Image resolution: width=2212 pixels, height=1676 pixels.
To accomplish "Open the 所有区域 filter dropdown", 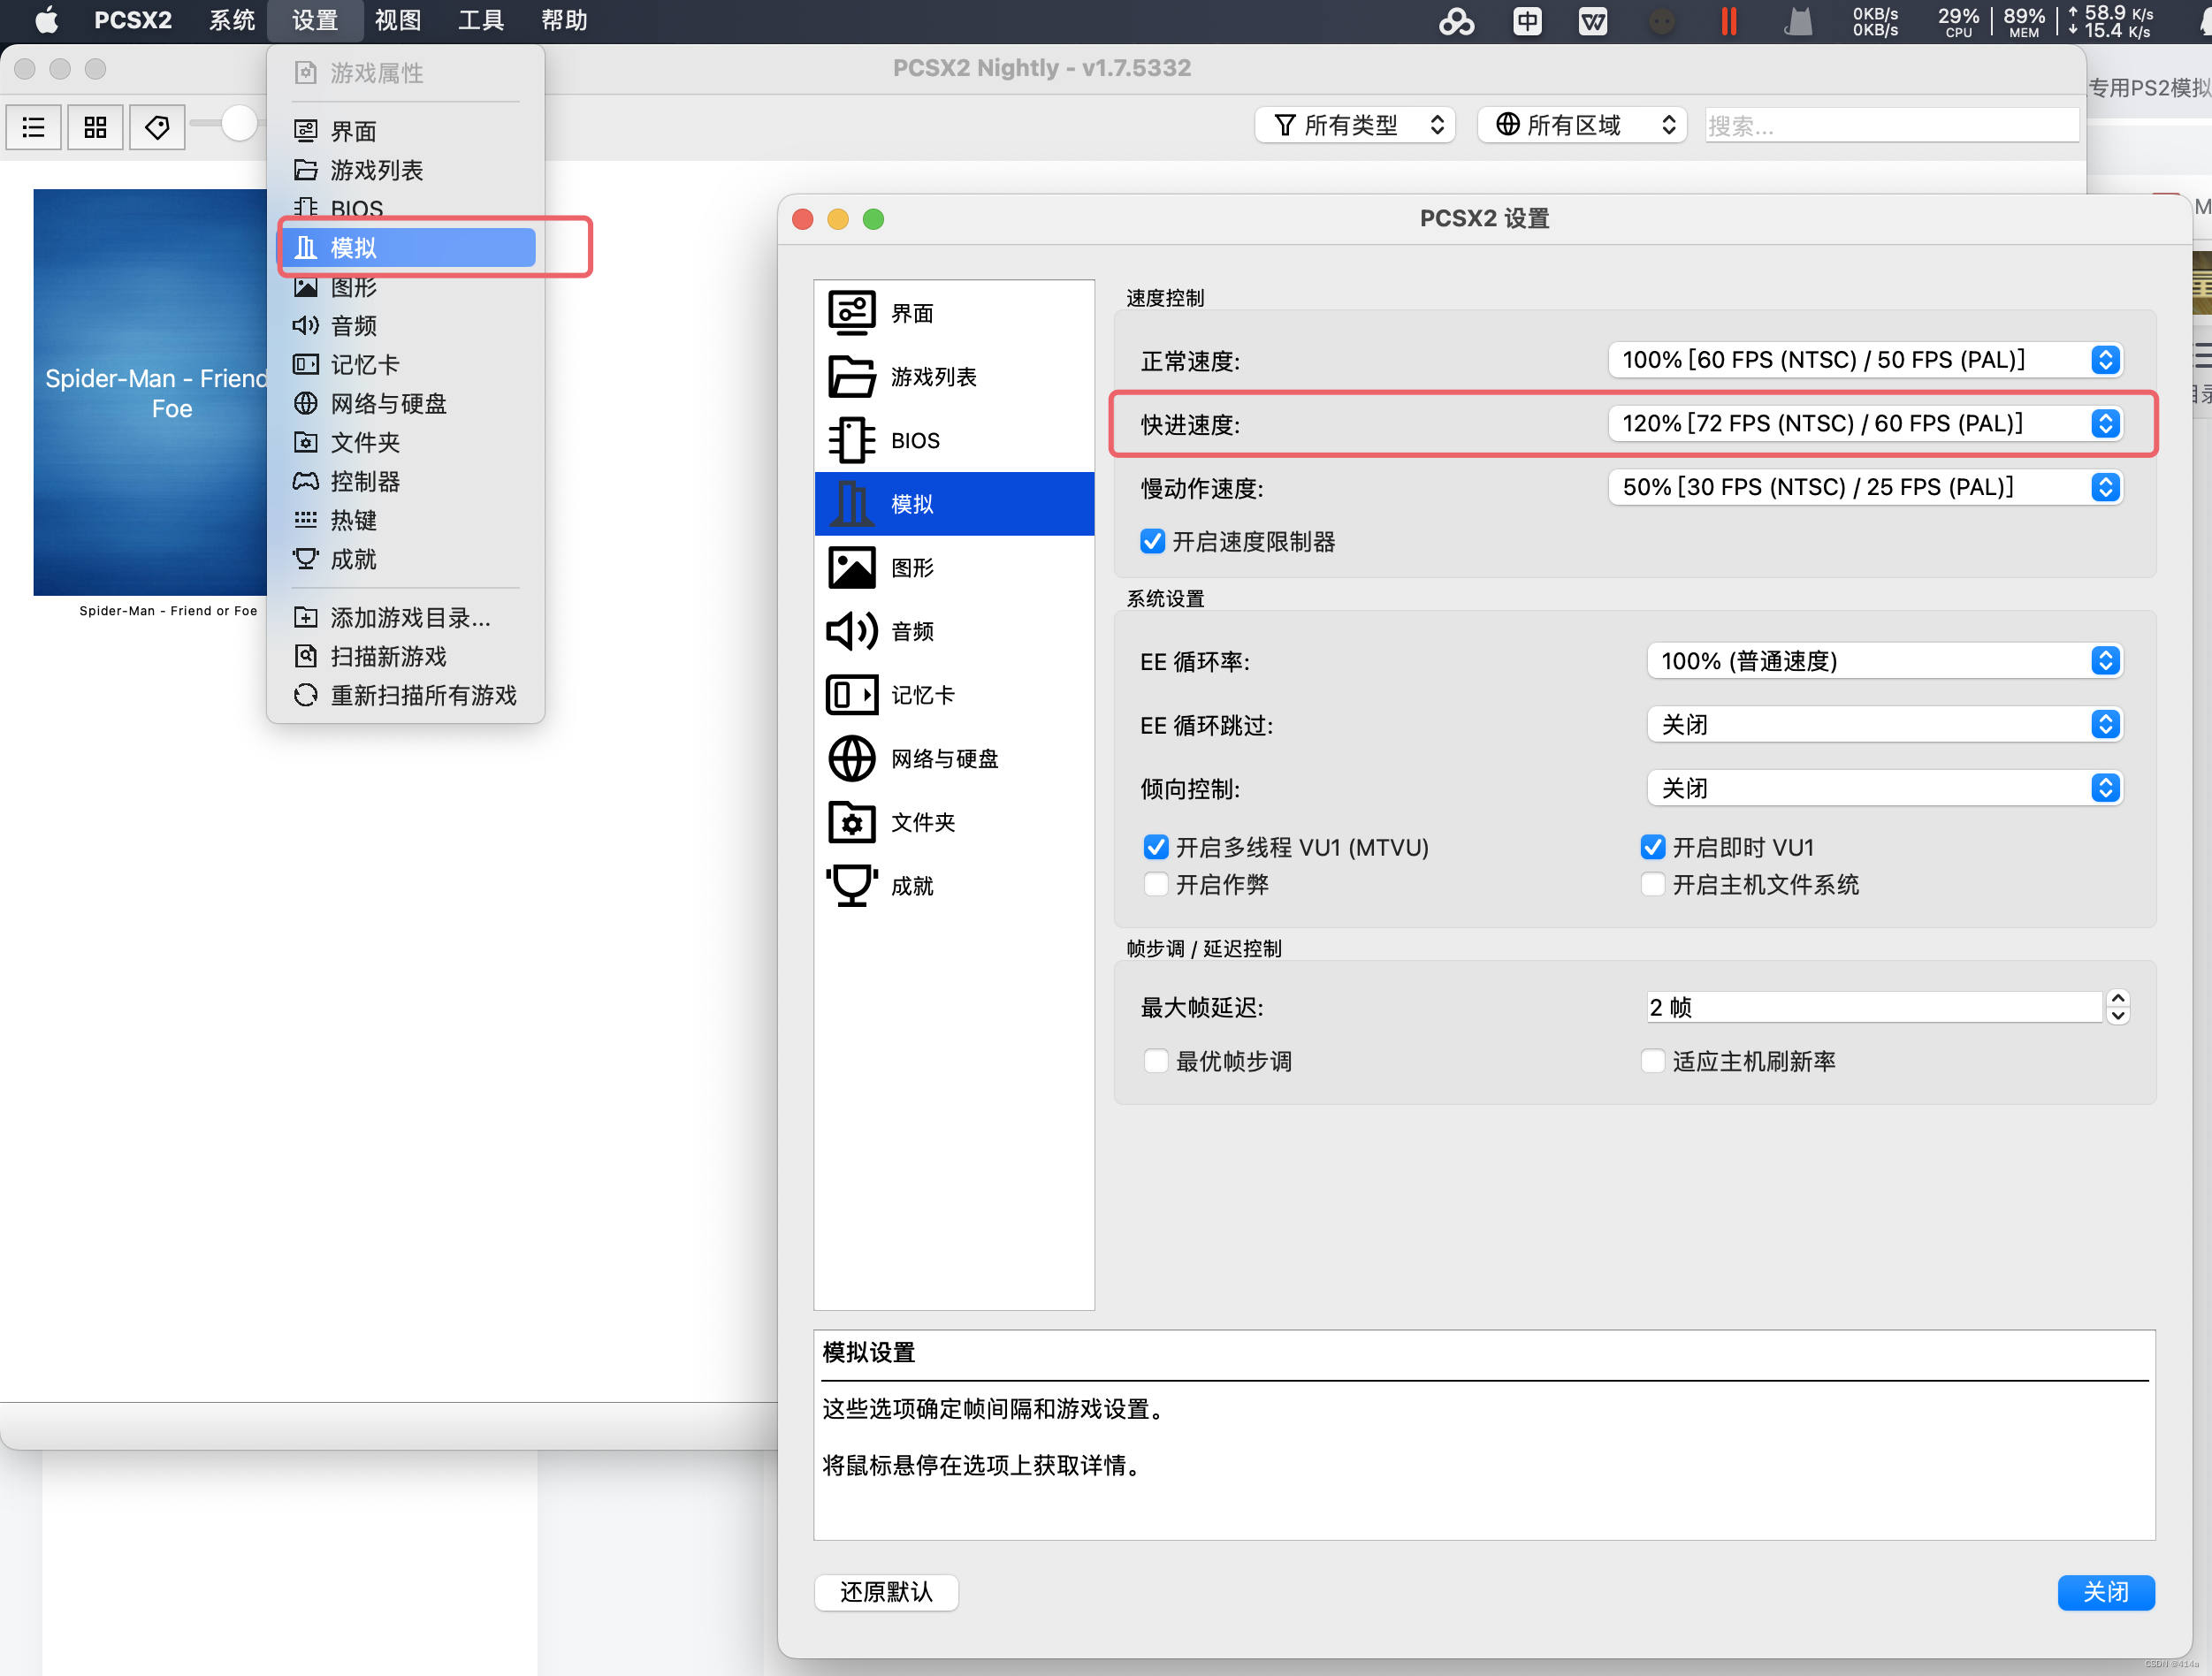I will pos(1581,124).
